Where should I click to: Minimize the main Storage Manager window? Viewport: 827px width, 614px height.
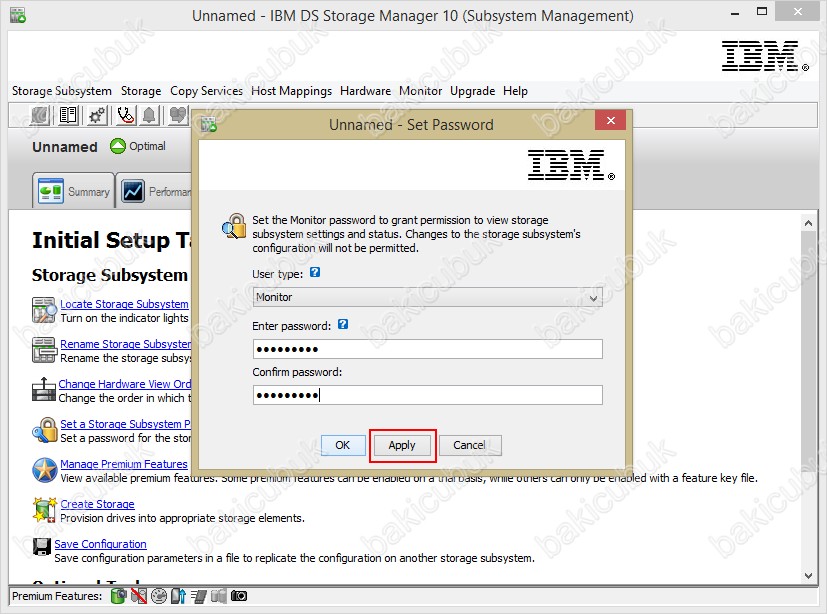click(735, 13)
